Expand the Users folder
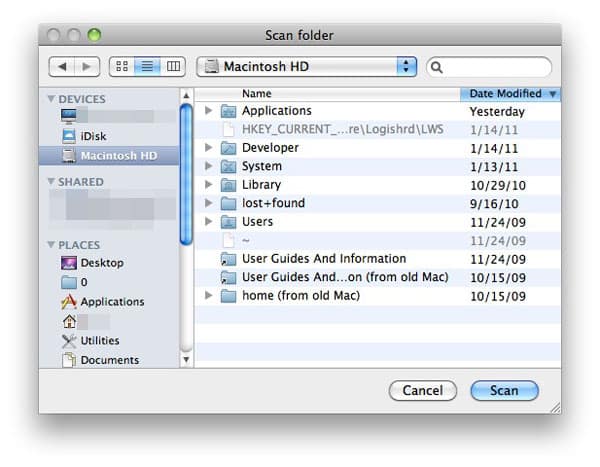This screenshot has height=467, width=600. [x=209, y=221]
